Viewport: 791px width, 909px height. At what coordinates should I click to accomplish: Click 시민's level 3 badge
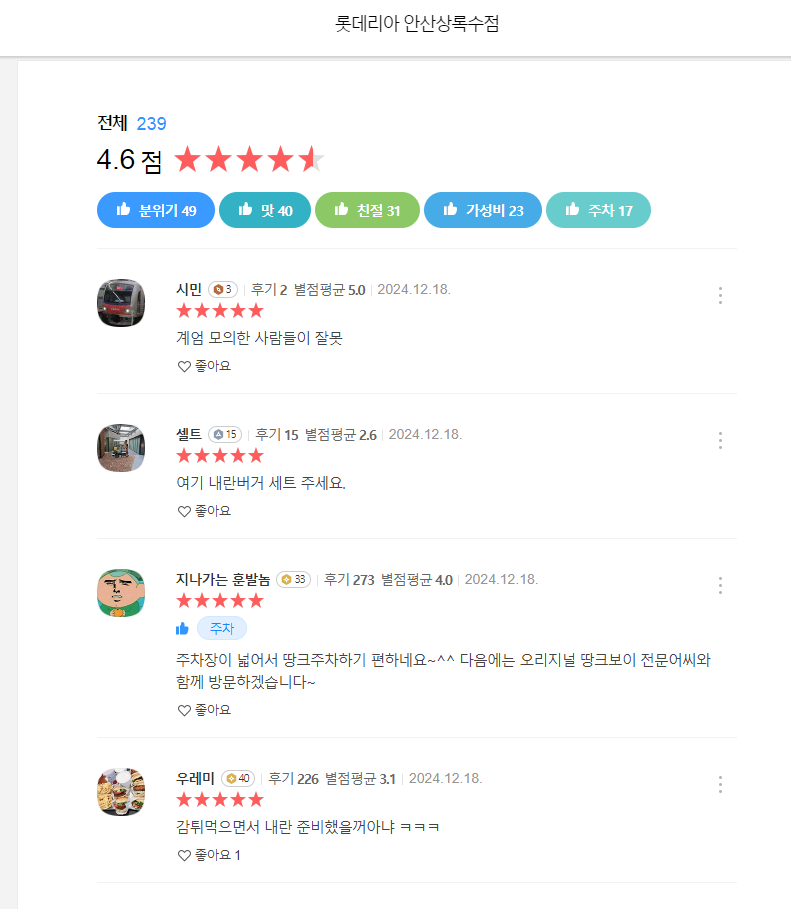coord(222,290)
